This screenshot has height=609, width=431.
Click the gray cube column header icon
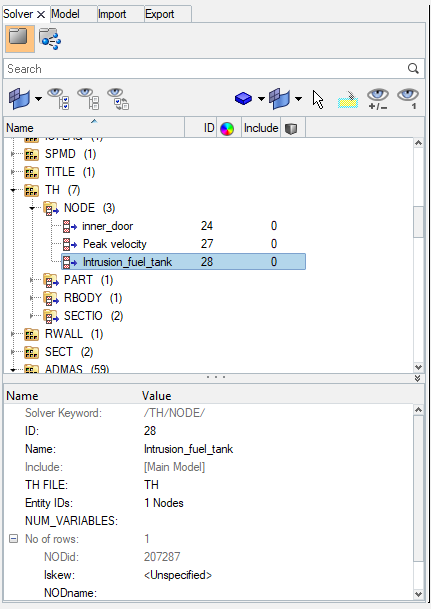291,129
